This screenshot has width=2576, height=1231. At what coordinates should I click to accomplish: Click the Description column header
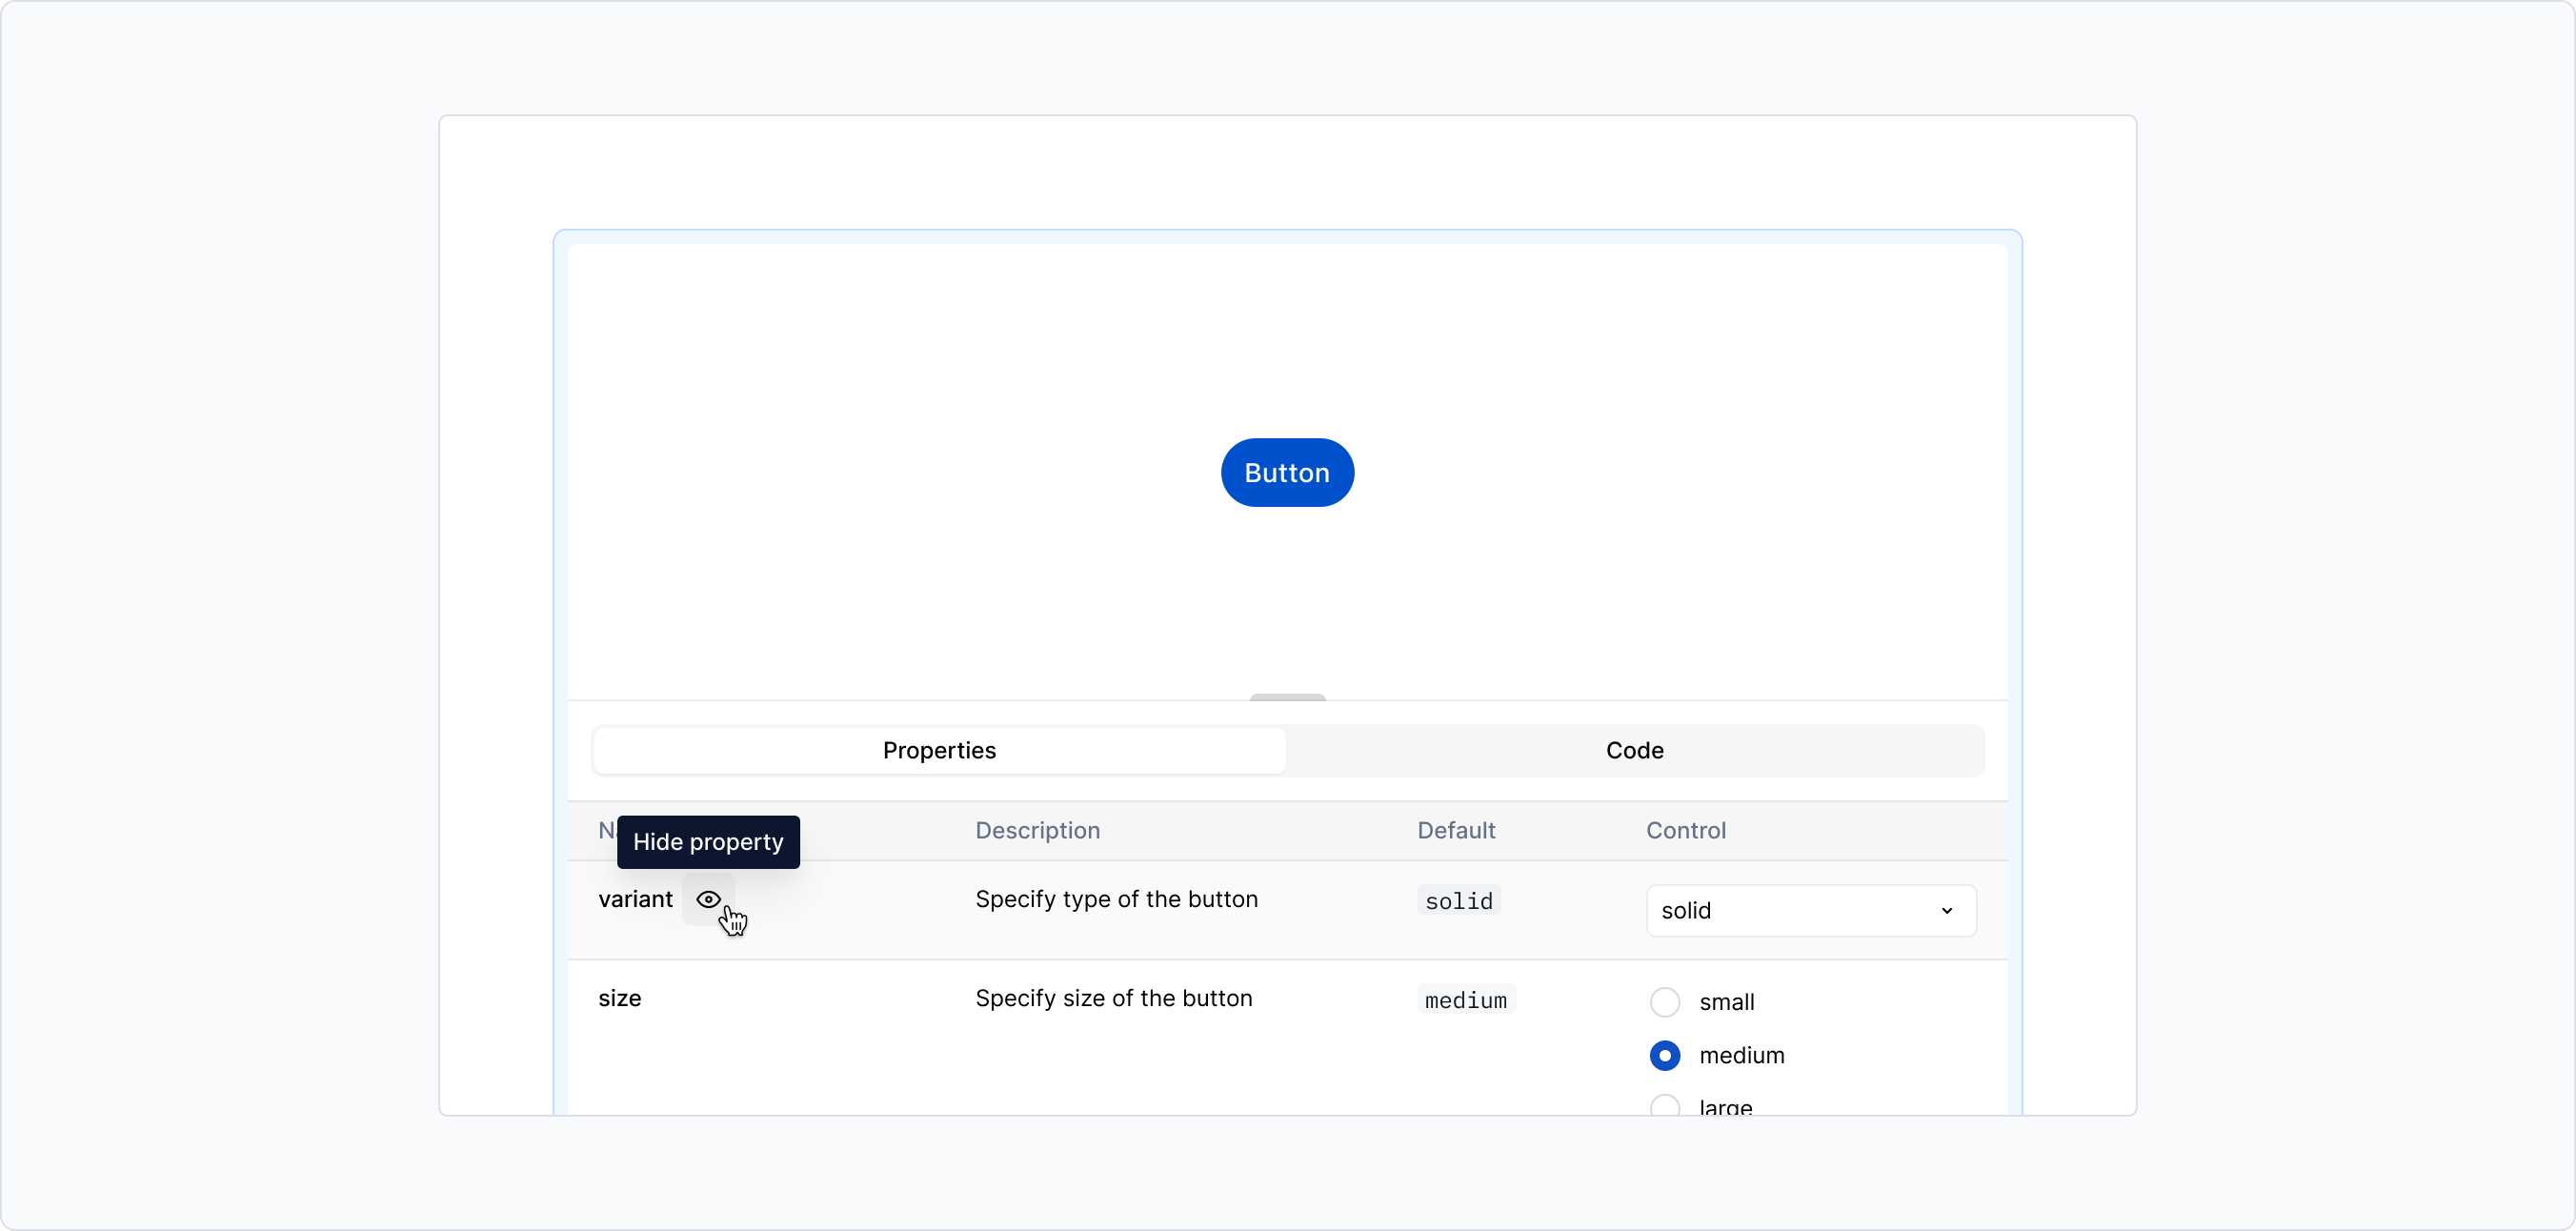(1037, 830)
